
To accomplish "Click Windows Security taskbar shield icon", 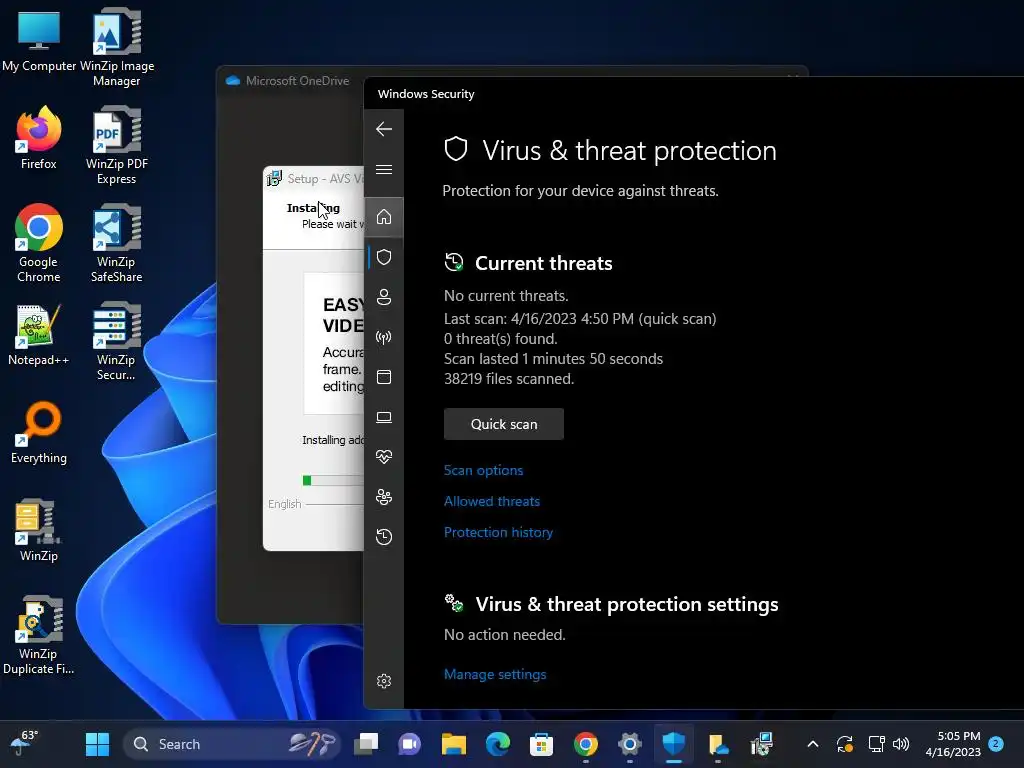I will (673, 744).
